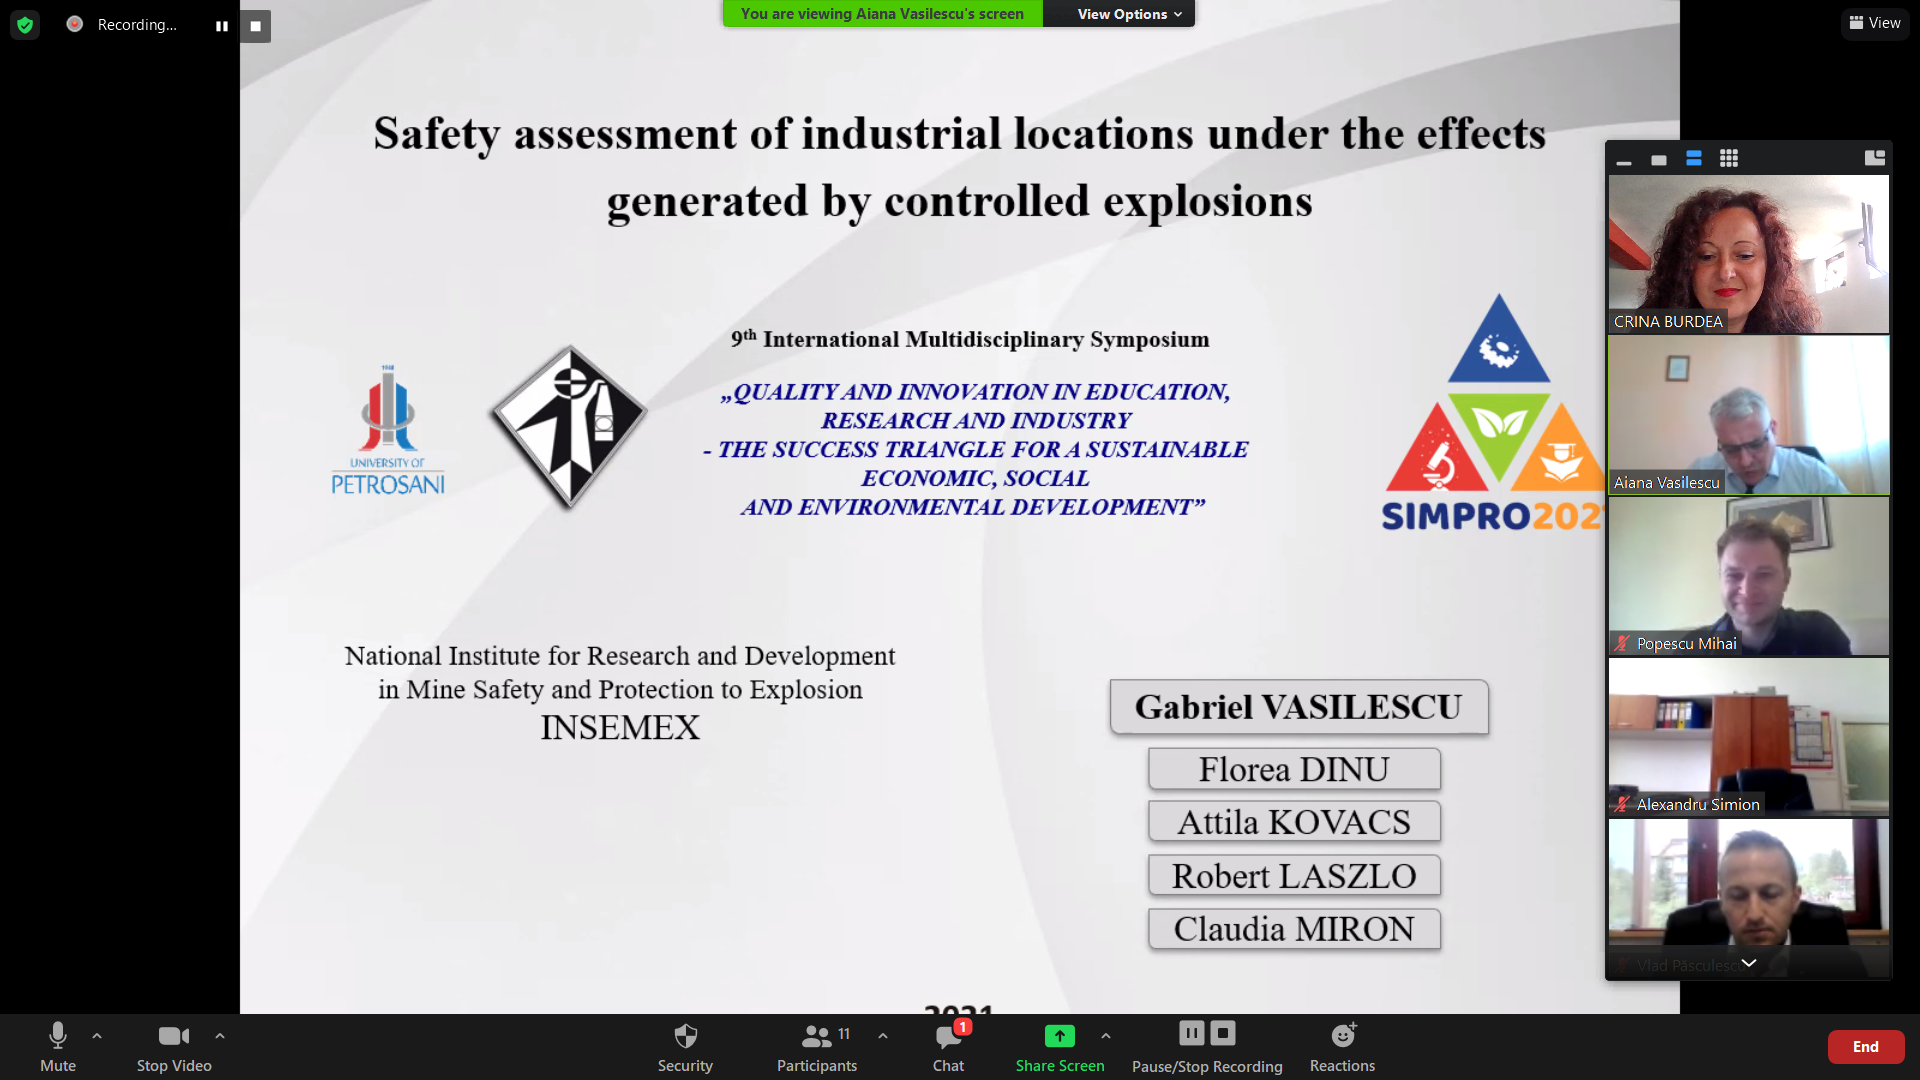Click Gabriel VASILESCU name box on slide
The image size is (1920, 1080).
(1299, 707)
